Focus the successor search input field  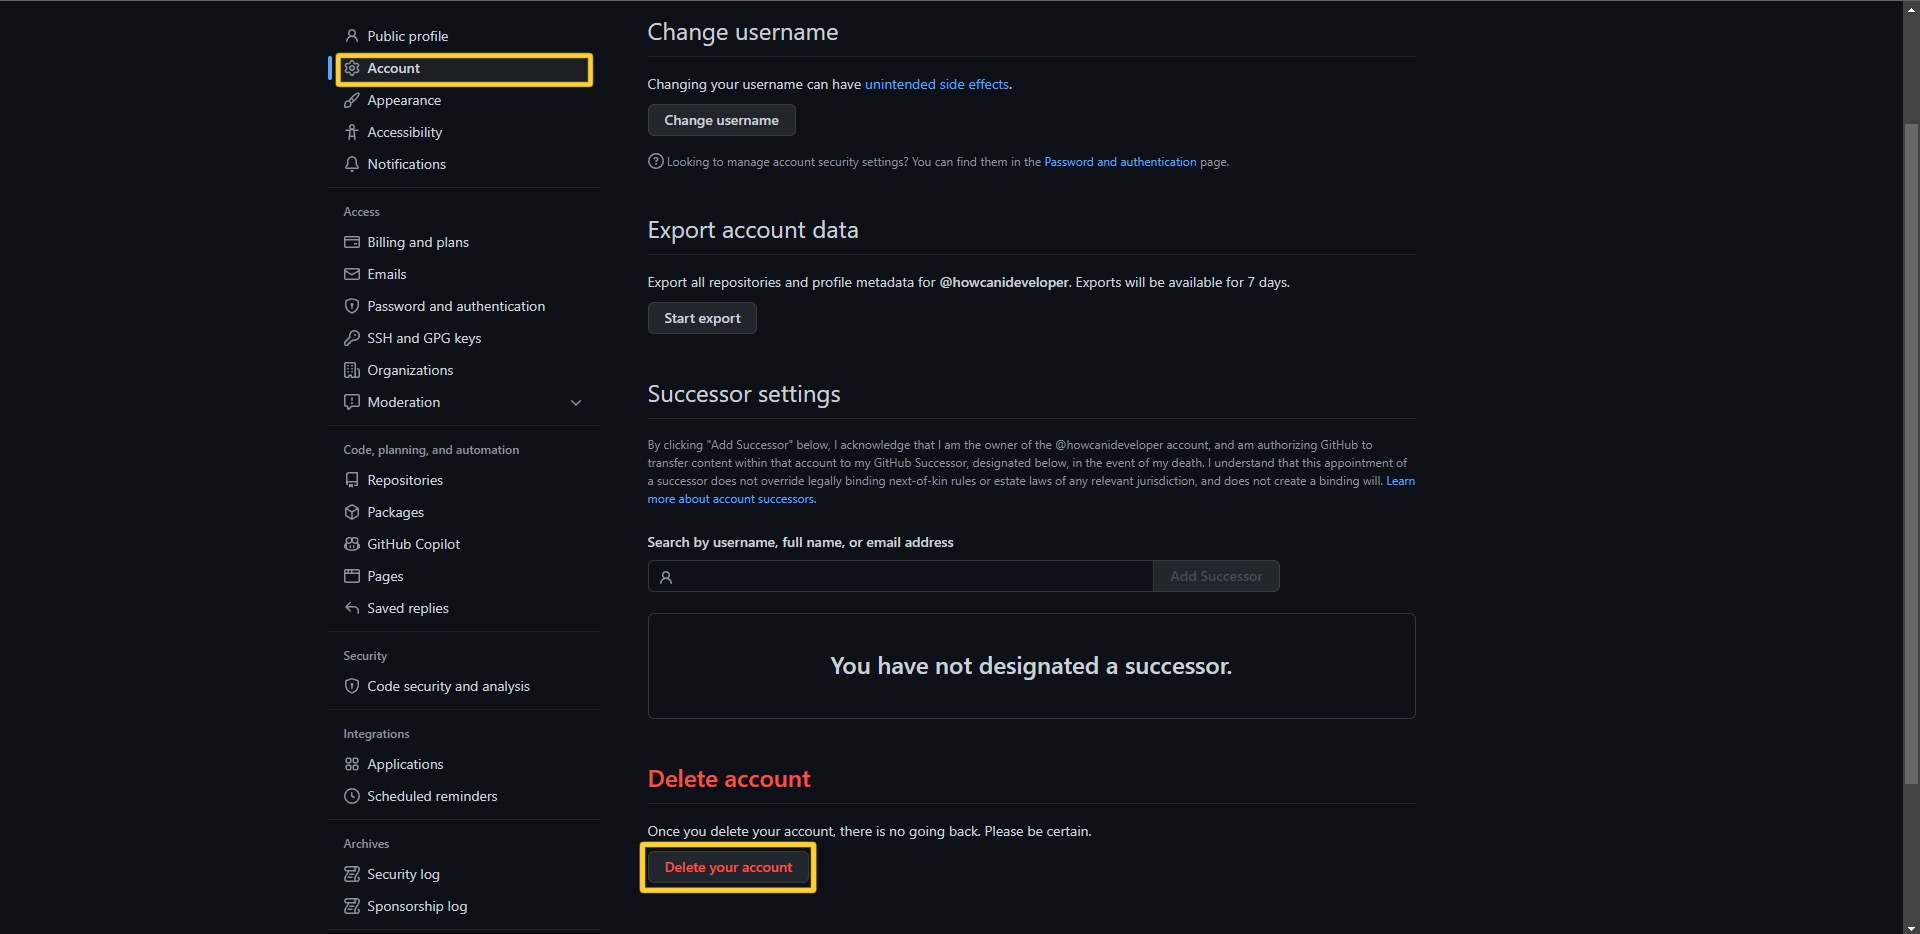pos(900,576)
